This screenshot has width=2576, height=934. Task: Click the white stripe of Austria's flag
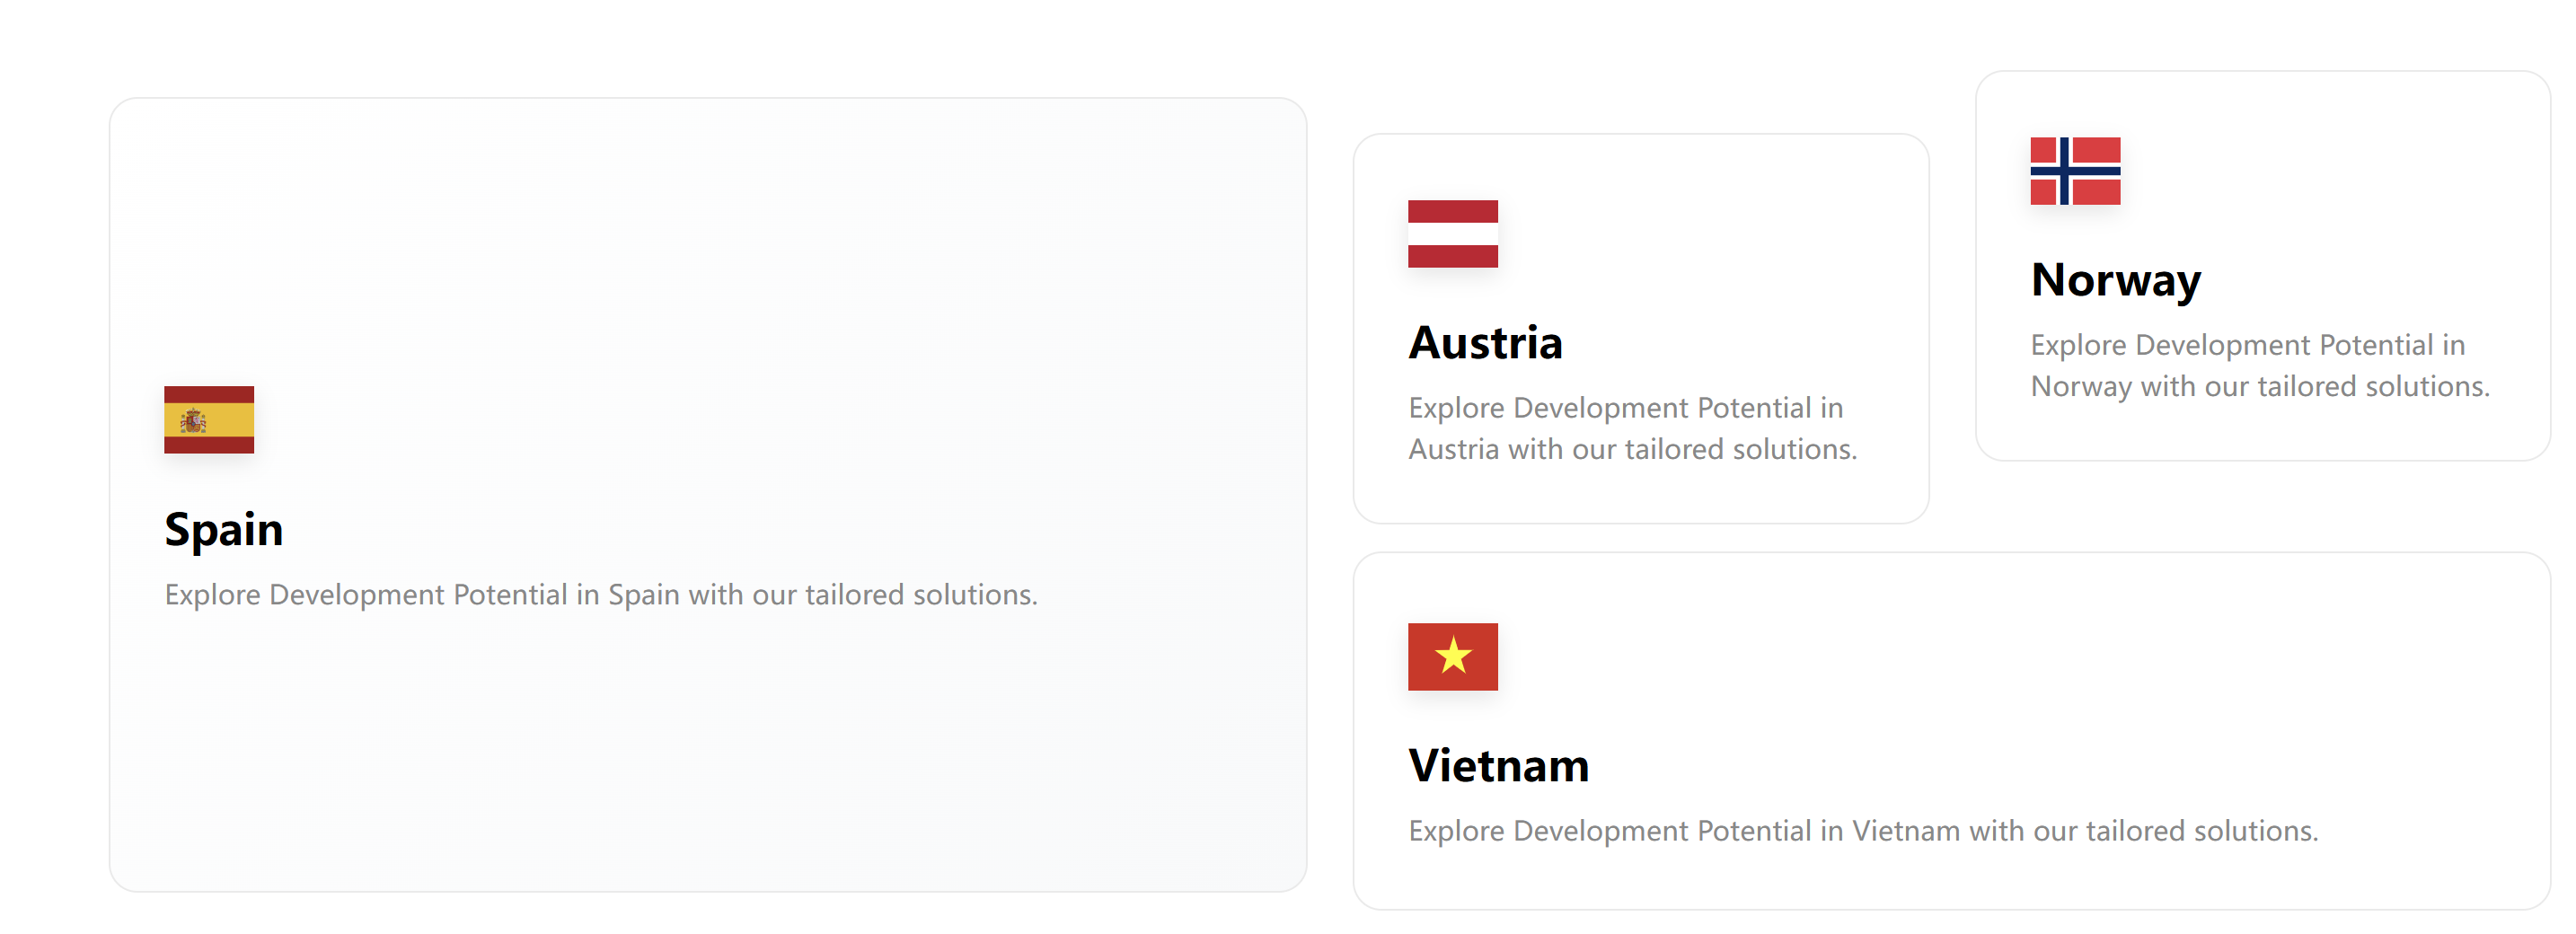click(x=1452, y=234)
